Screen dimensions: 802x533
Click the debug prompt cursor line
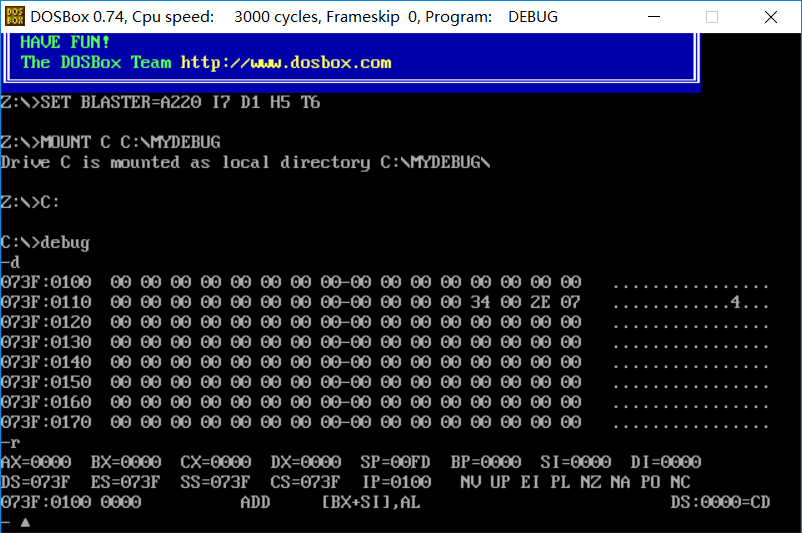15,522
